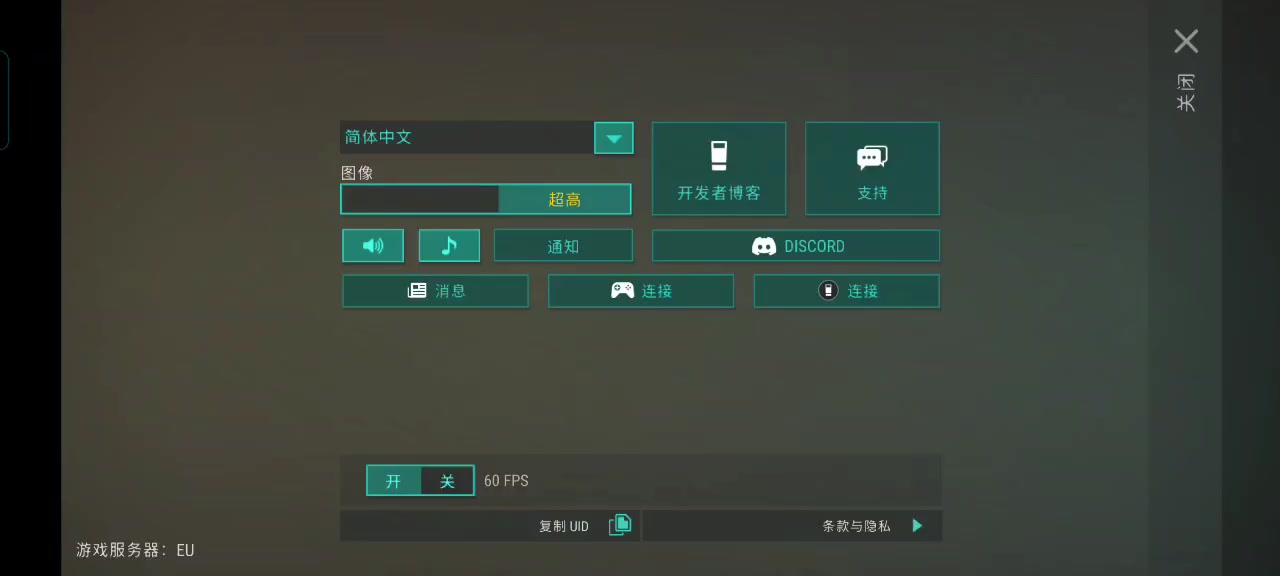Expand the language dropdown arrow
This screenshot has height=576, width=1280.
614,138
